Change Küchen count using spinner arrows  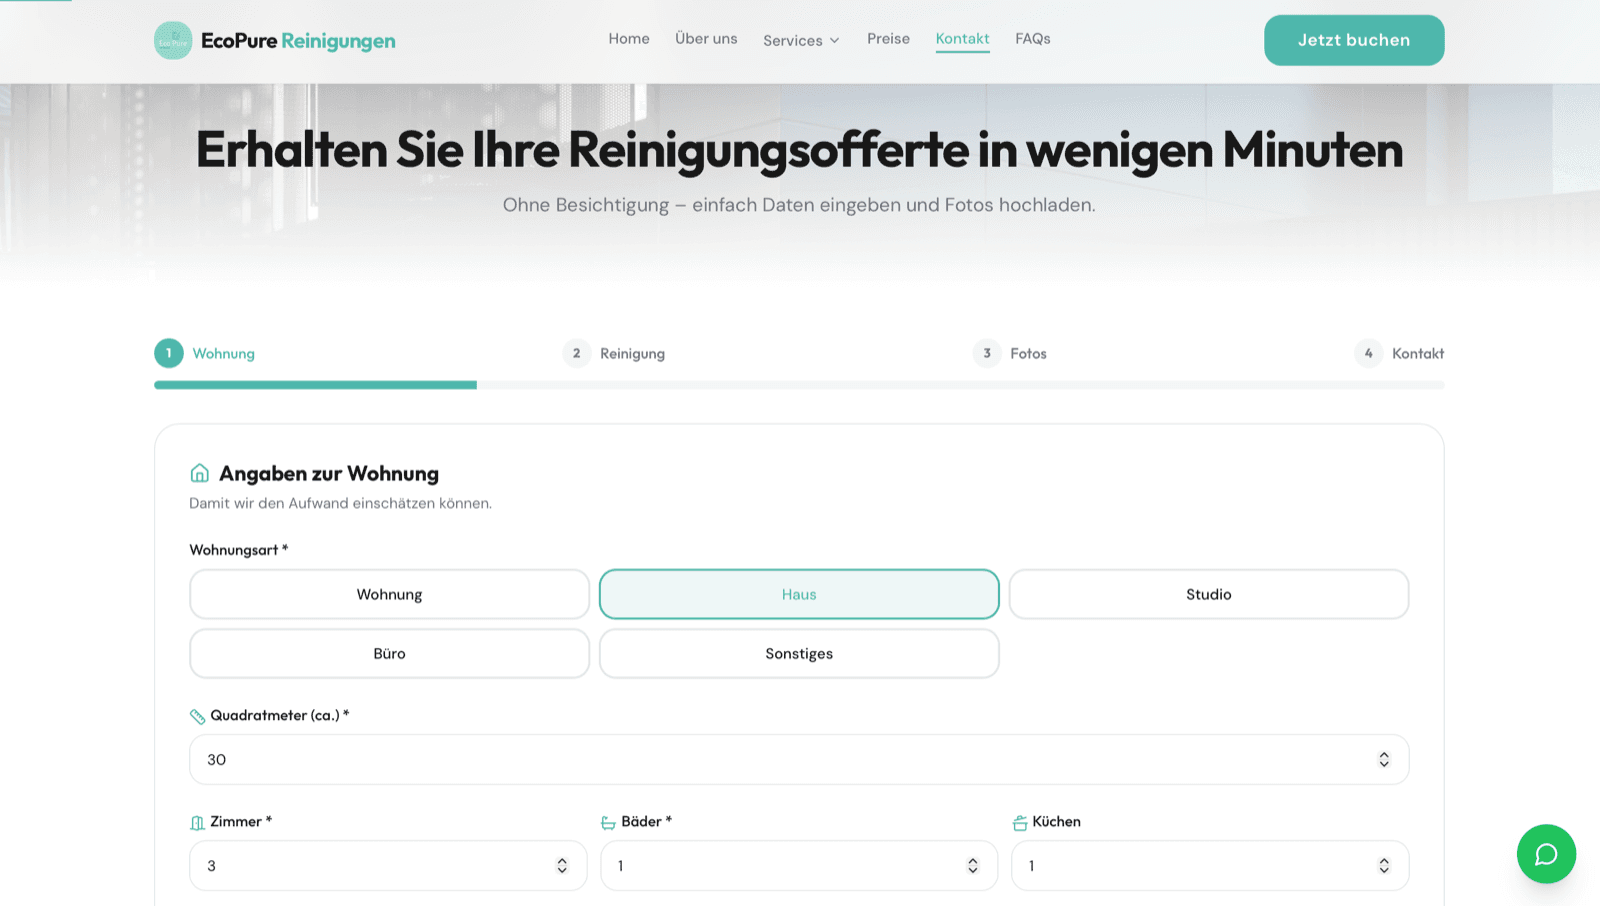pos(1384,866)
